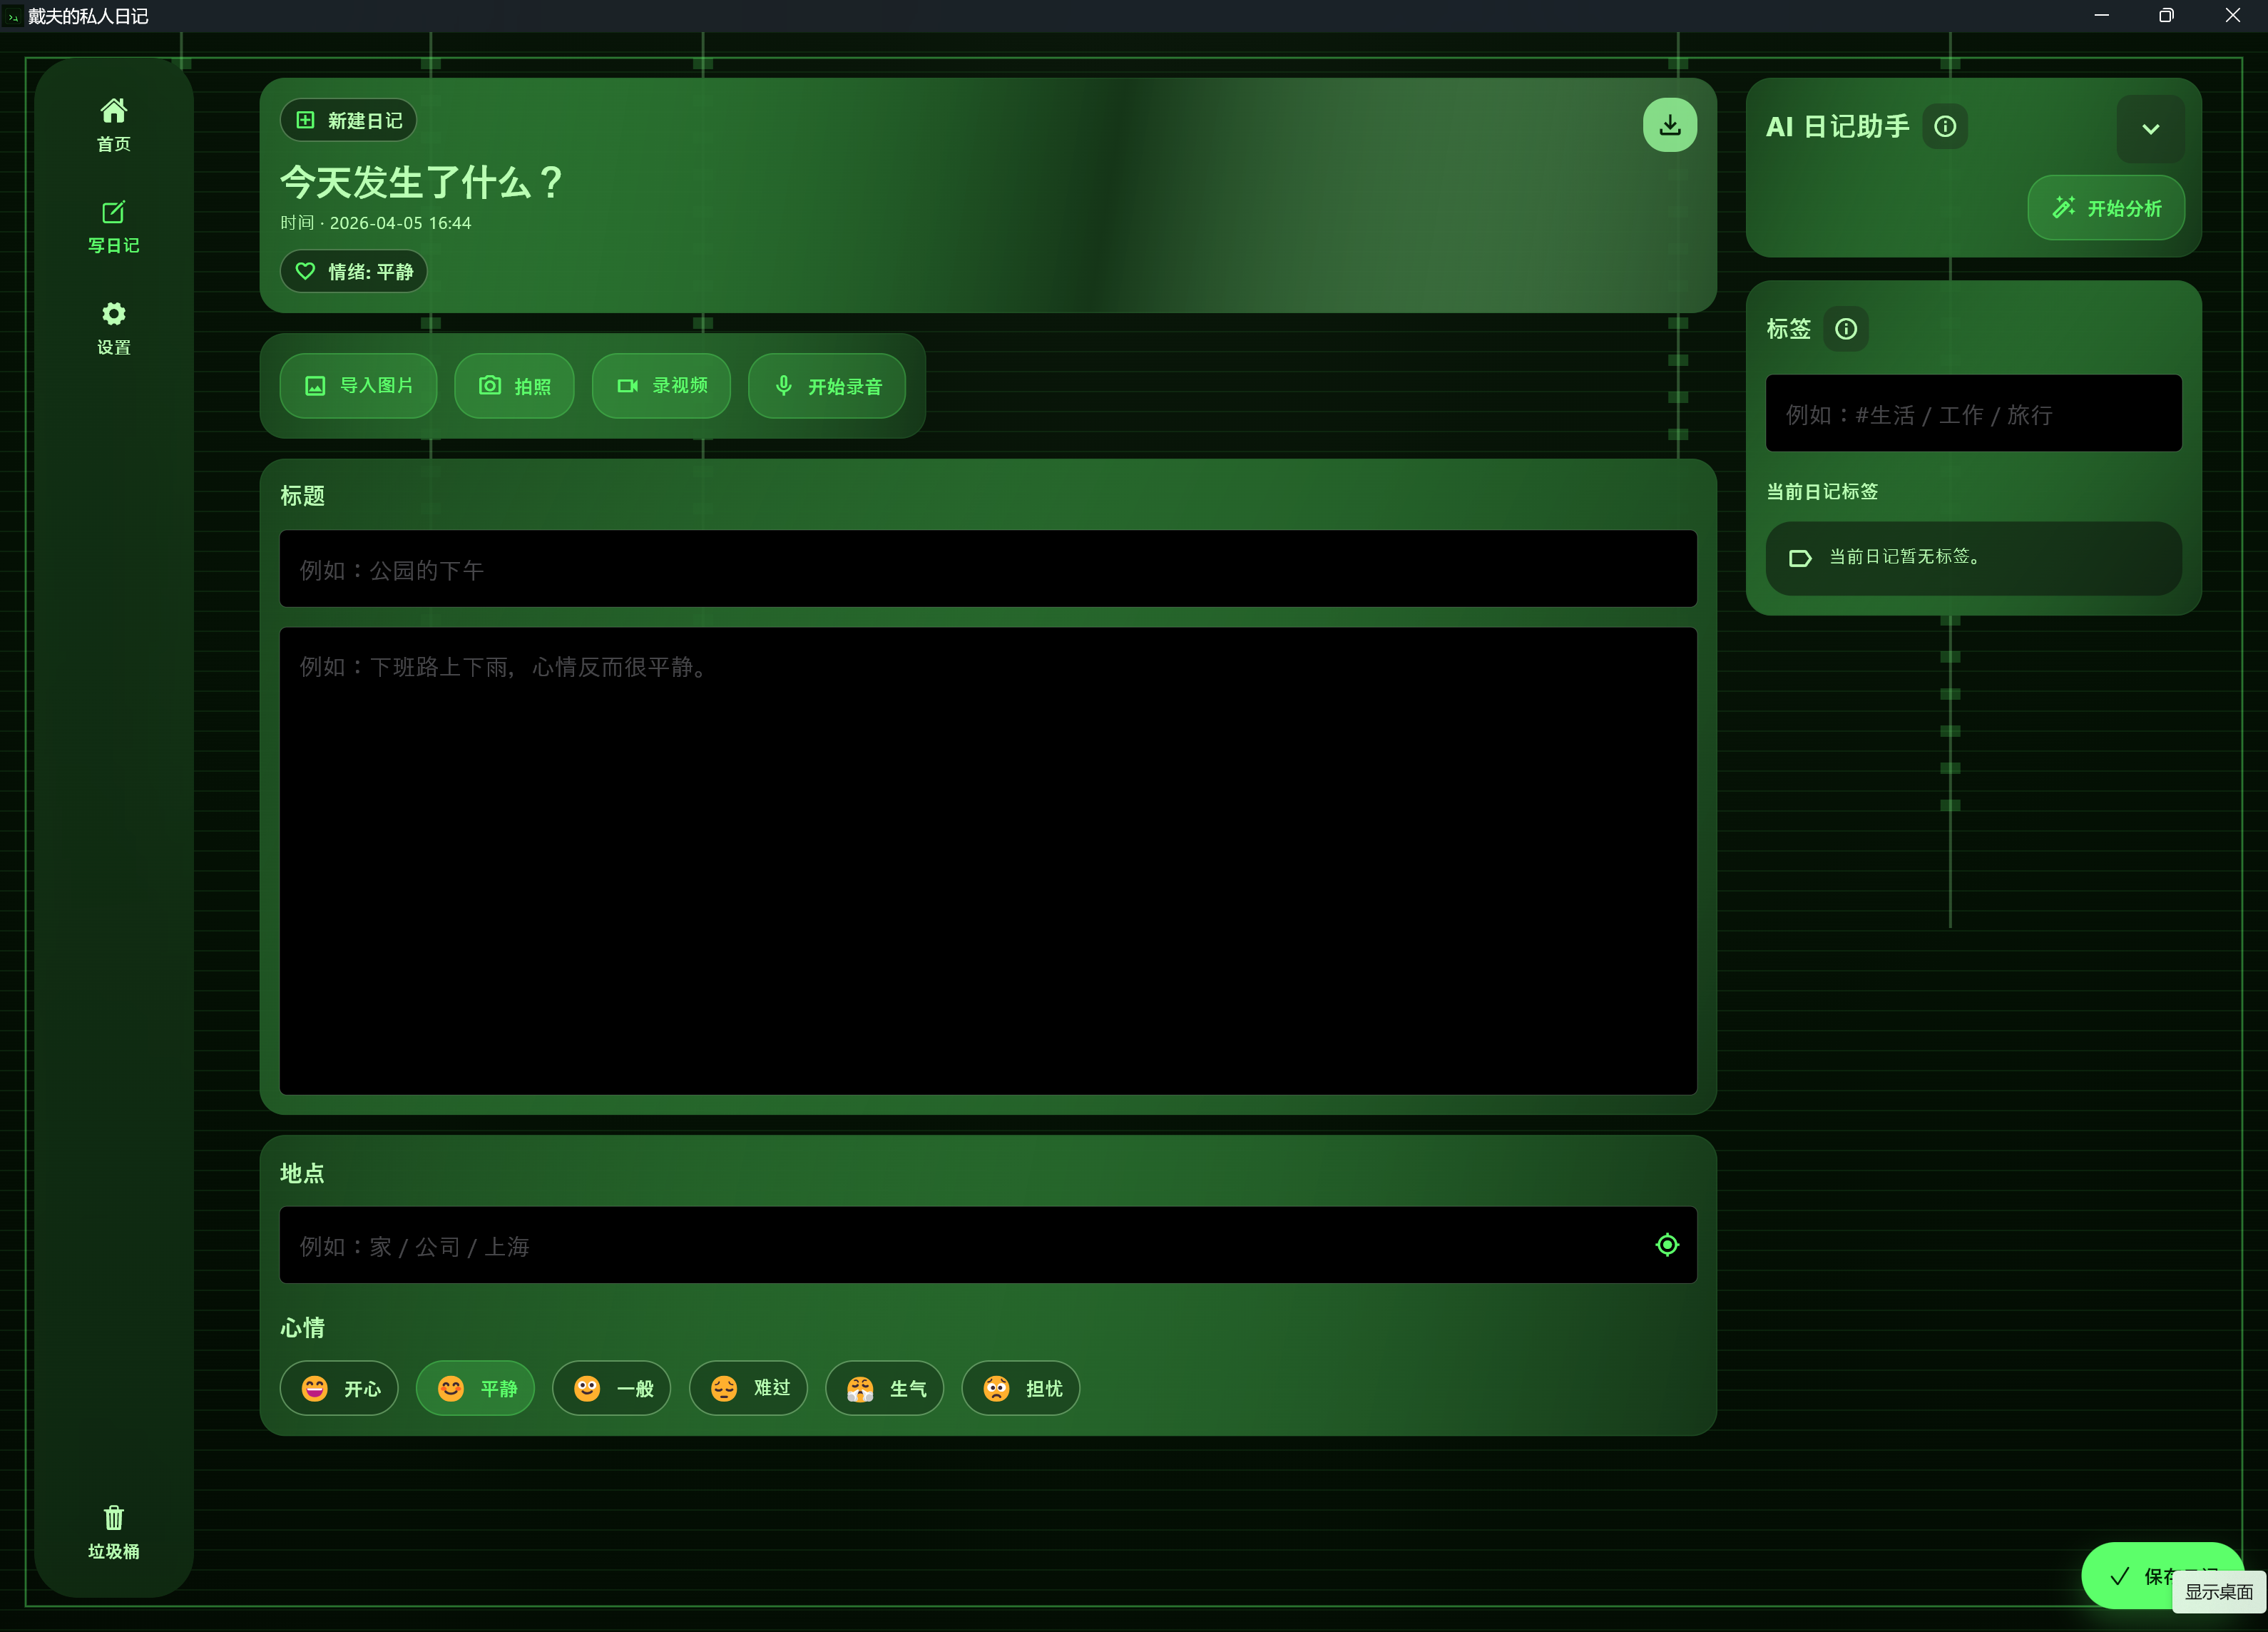
Task: Click the 拍照 camera button
Action: pyautogui.click(x=514, y=386)
